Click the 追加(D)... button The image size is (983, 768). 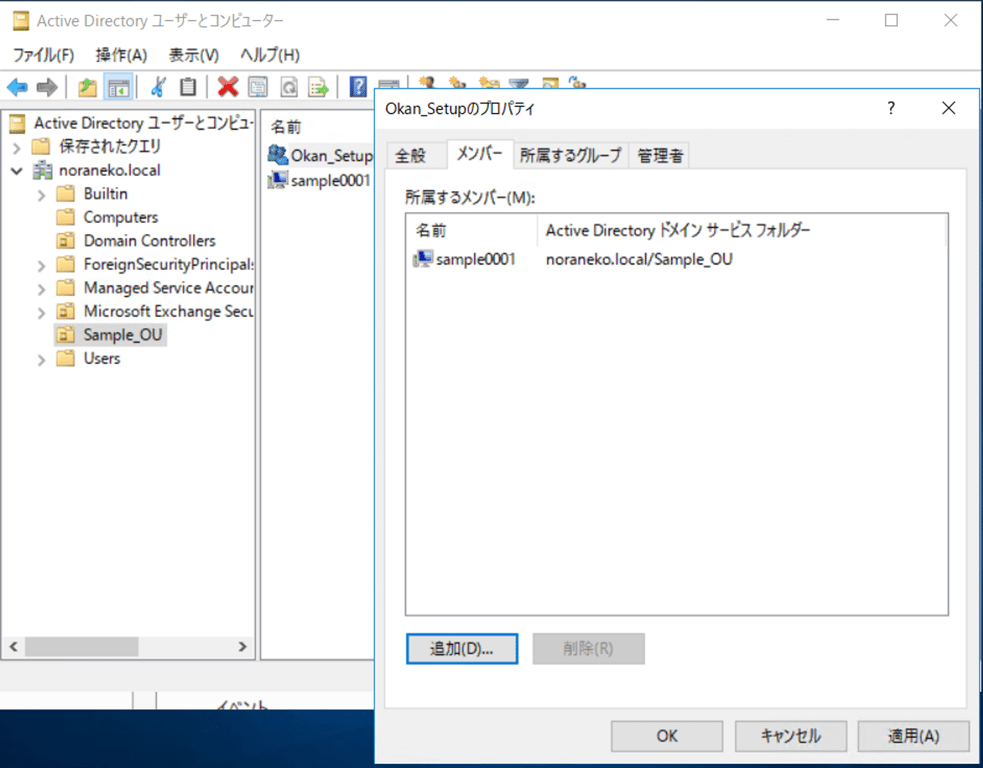coord(462,648)
